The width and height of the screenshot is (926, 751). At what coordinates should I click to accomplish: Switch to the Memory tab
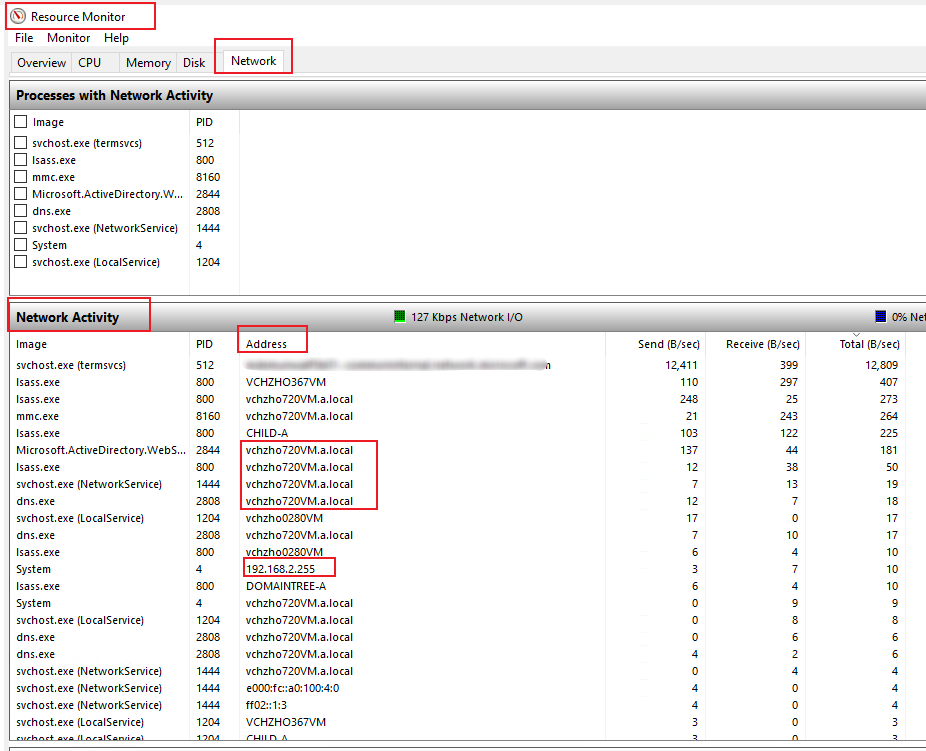click(x=148, y=63)
